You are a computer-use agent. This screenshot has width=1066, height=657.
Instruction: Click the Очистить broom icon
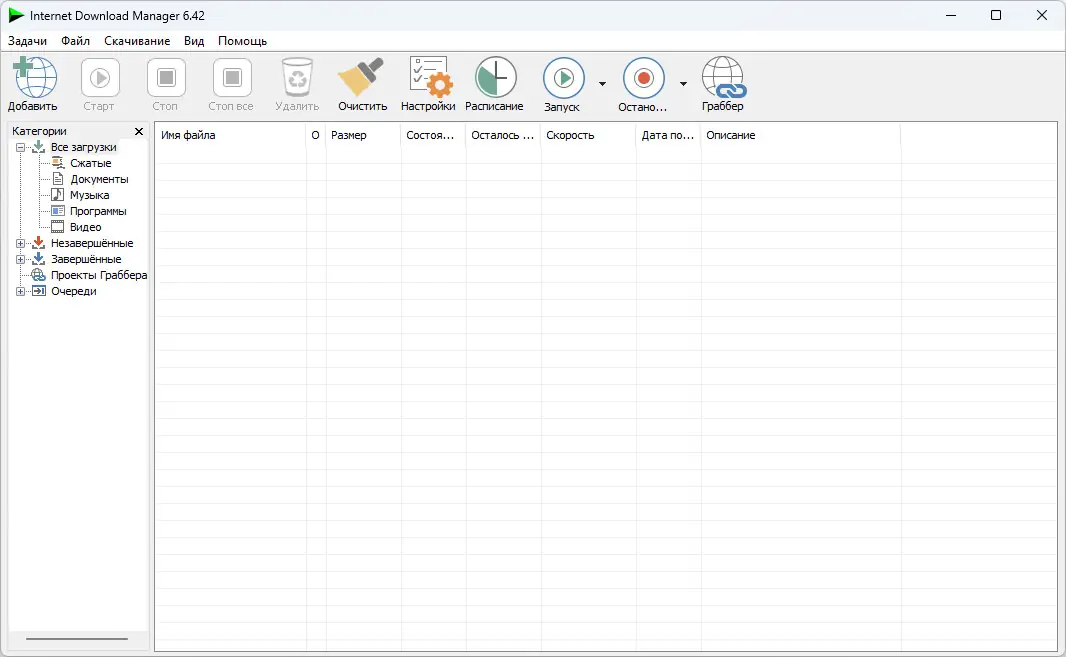[x=361, y=77]
